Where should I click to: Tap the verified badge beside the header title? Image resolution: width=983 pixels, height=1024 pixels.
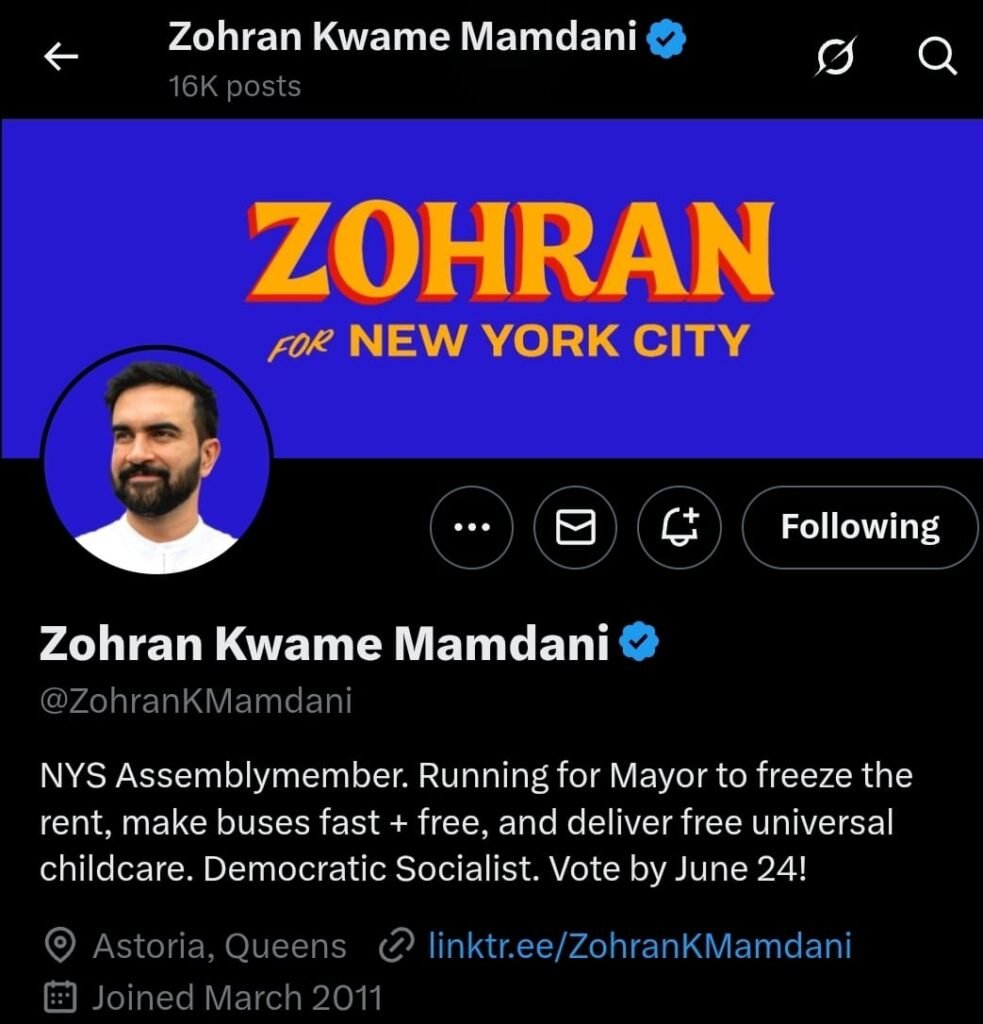point(666,39)
